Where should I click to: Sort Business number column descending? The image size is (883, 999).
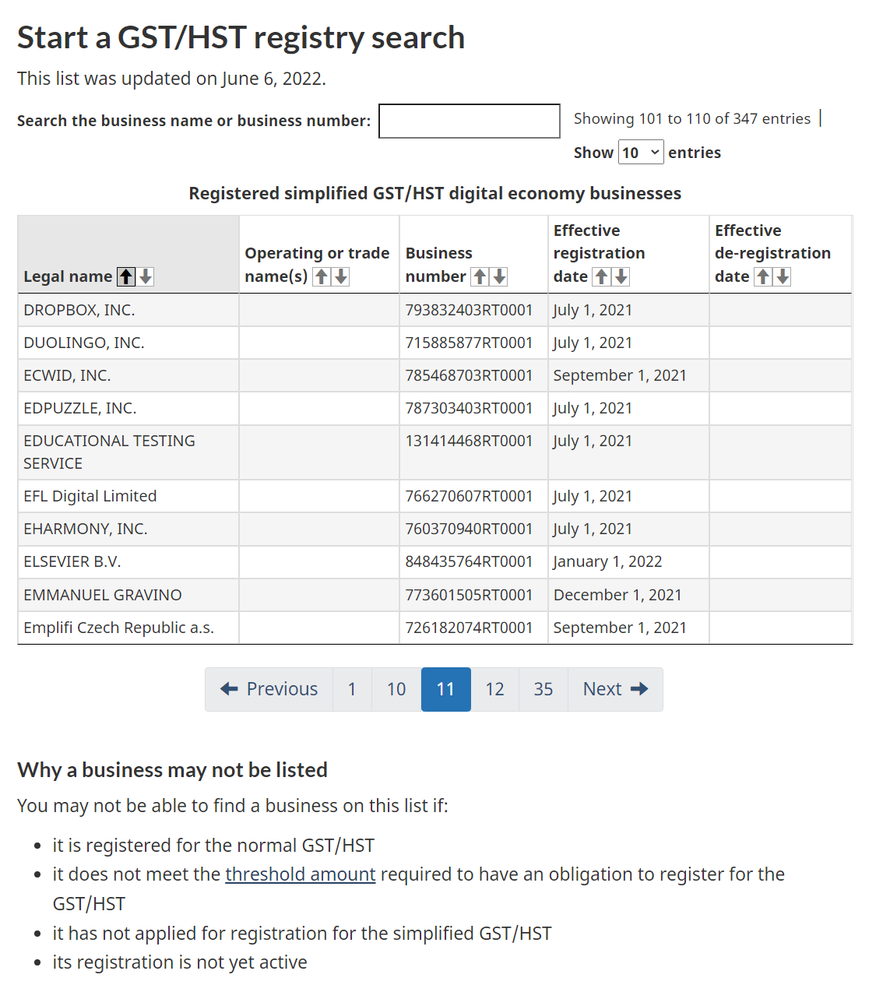pos(500,276)
